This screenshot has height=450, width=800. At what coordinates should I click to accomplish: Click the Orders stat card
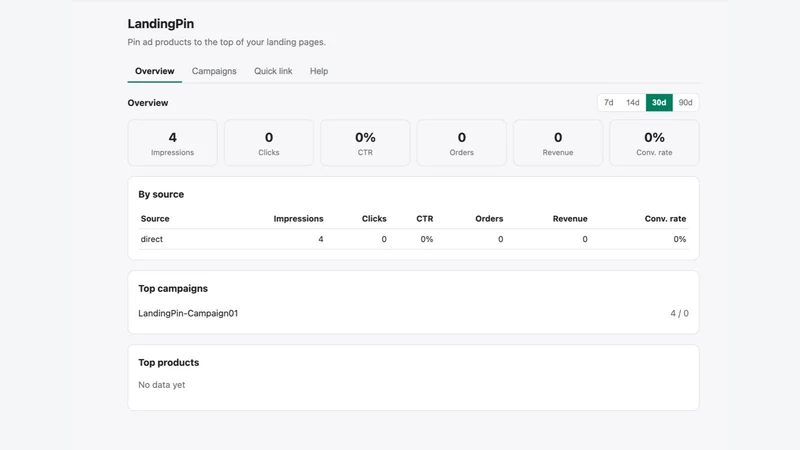click(462, 143)
